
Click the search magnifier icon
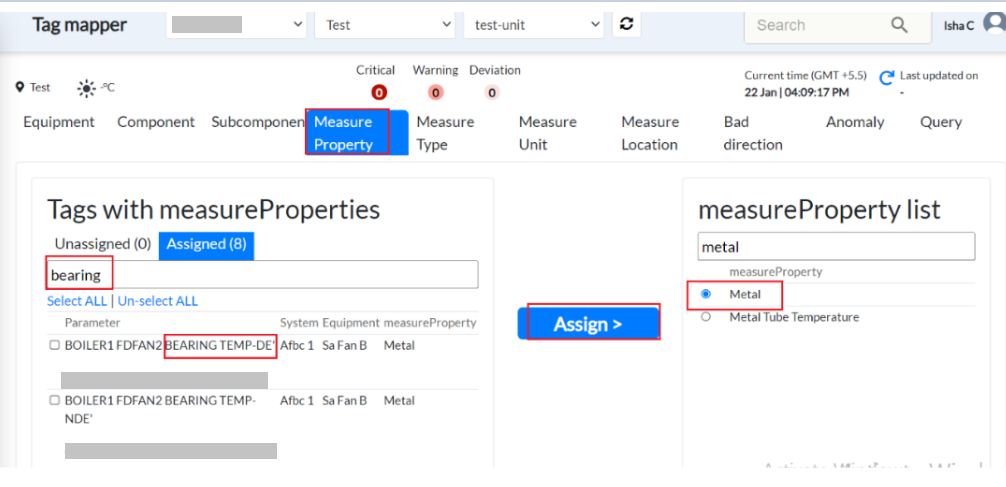[x=899, y=25]
